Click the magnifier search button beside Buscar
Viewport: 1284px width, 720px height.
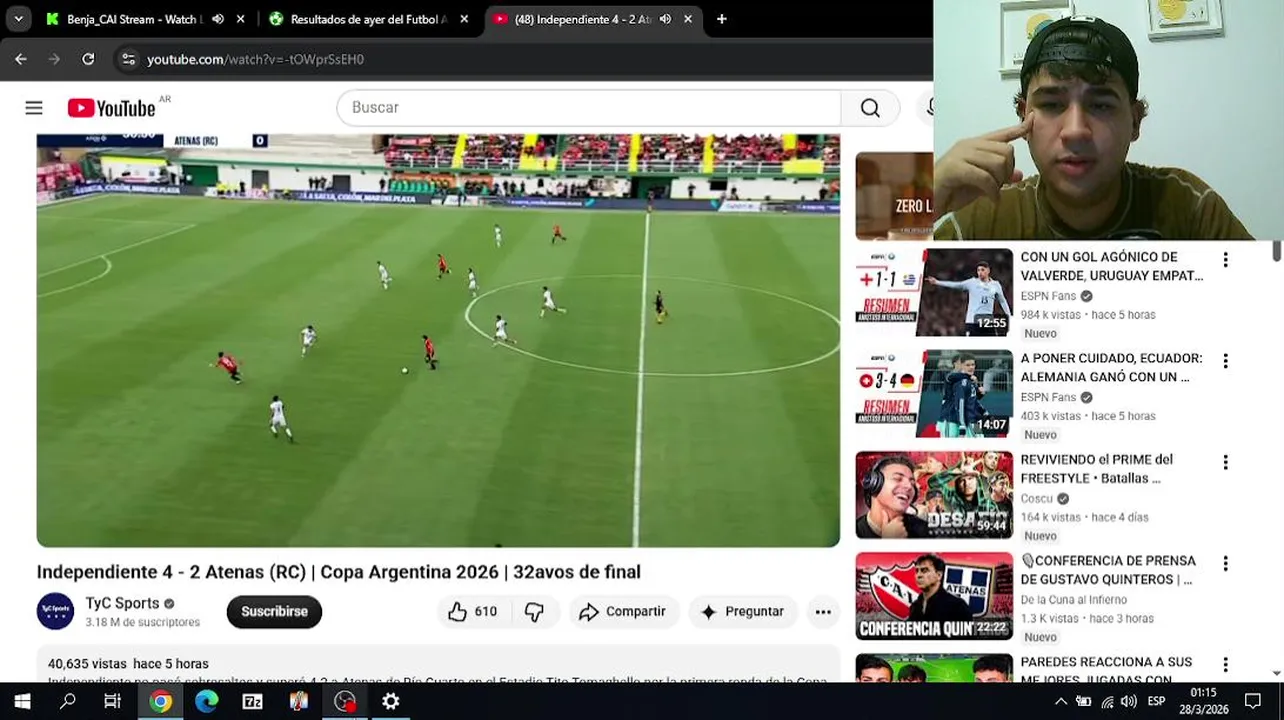click(x=870, y=108)
